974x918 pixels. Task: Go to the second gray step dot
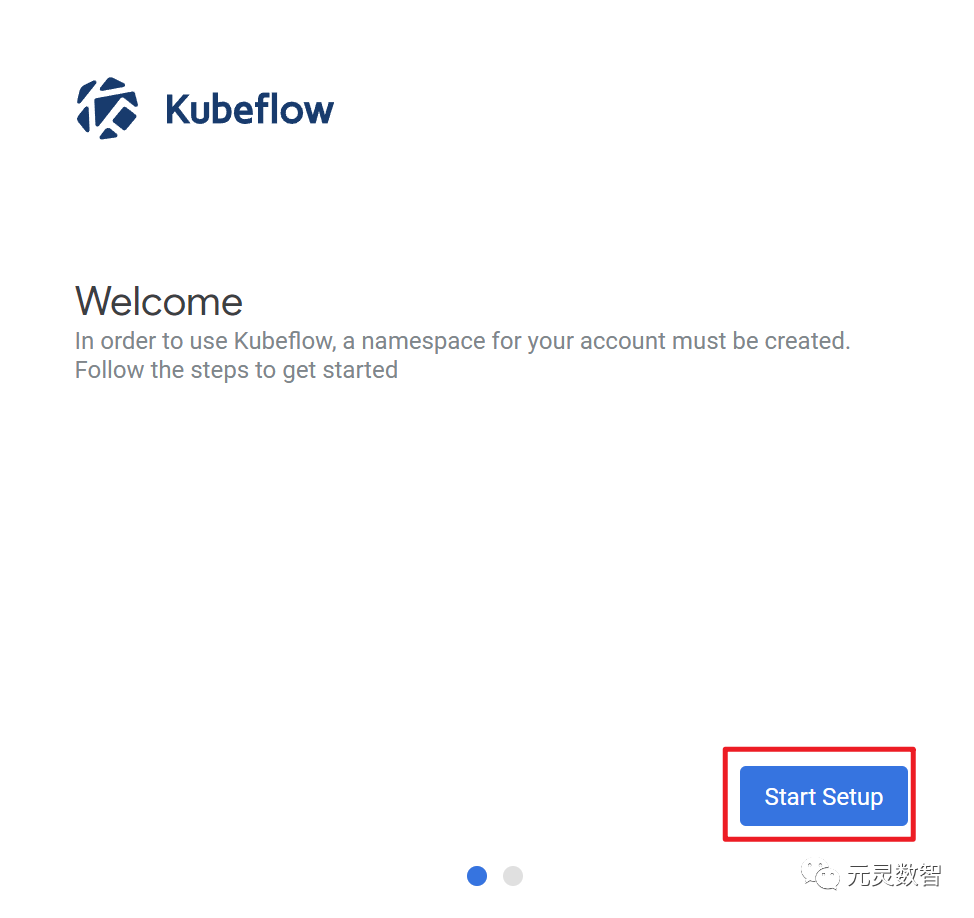click(x=513, y=876)
